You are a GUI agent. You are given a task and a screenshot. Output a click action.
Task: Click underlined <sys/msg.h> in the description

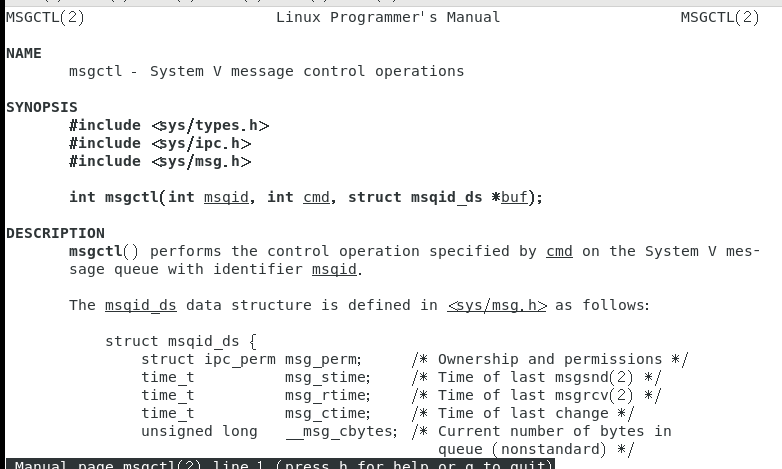click(x=497, y=305)
